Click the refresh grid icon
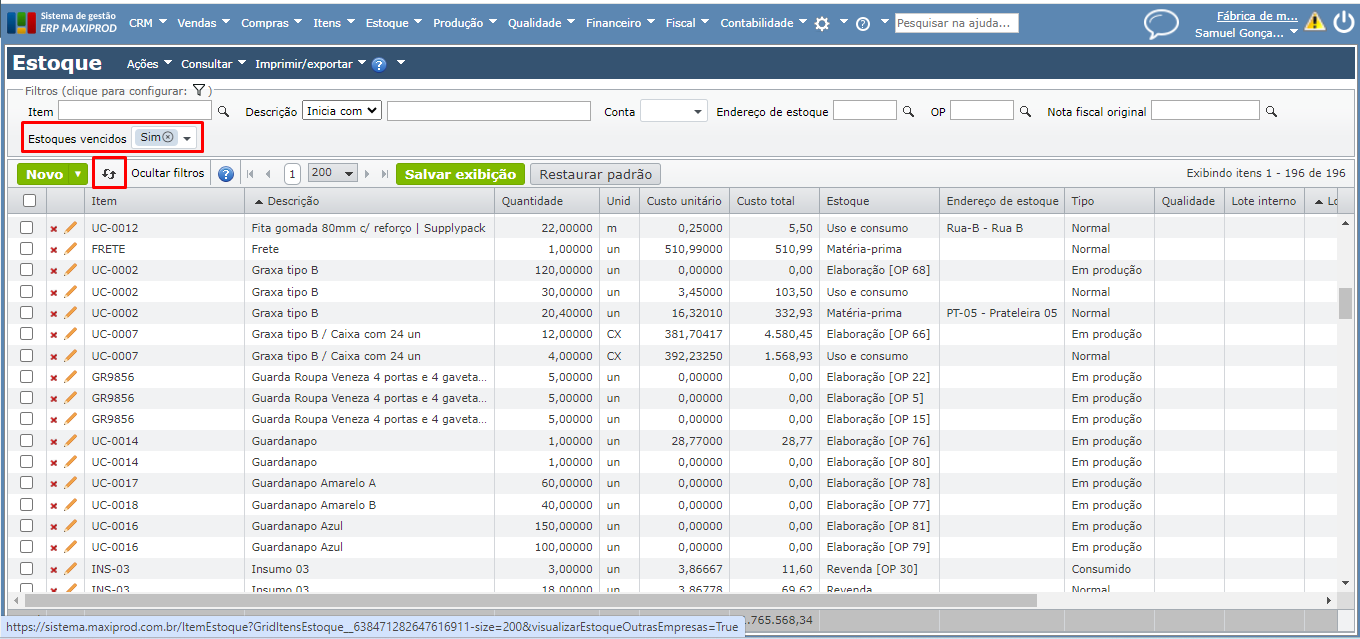Viewport: 1360px width, 639px height. pos(109,174)
